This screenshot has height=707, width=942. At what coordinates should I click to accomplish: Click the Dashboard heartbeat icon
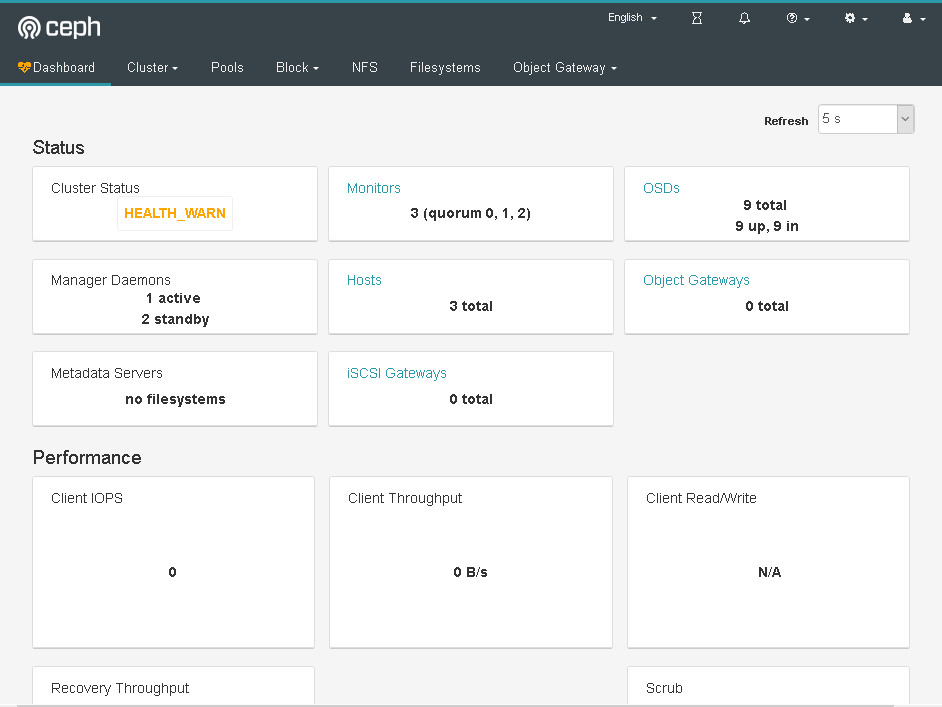tap(24, 67)
